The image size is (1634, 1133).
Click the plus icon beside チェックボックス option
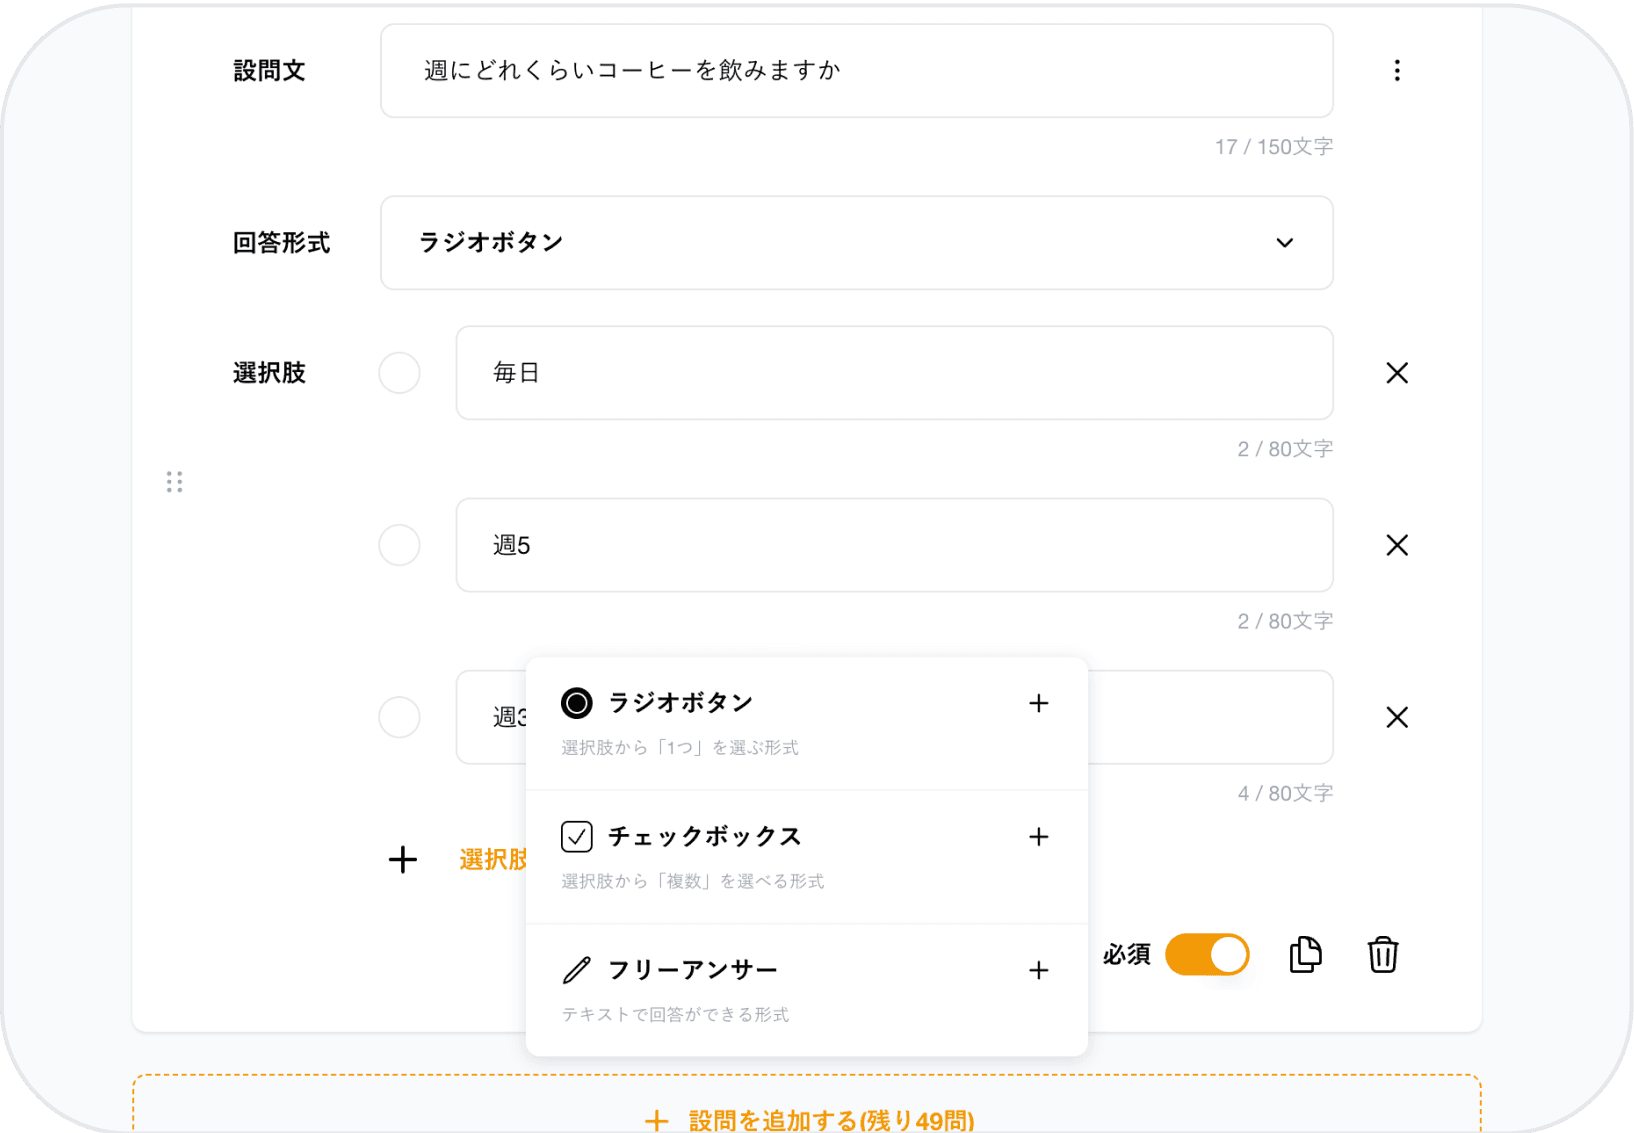coord(1039,837)
